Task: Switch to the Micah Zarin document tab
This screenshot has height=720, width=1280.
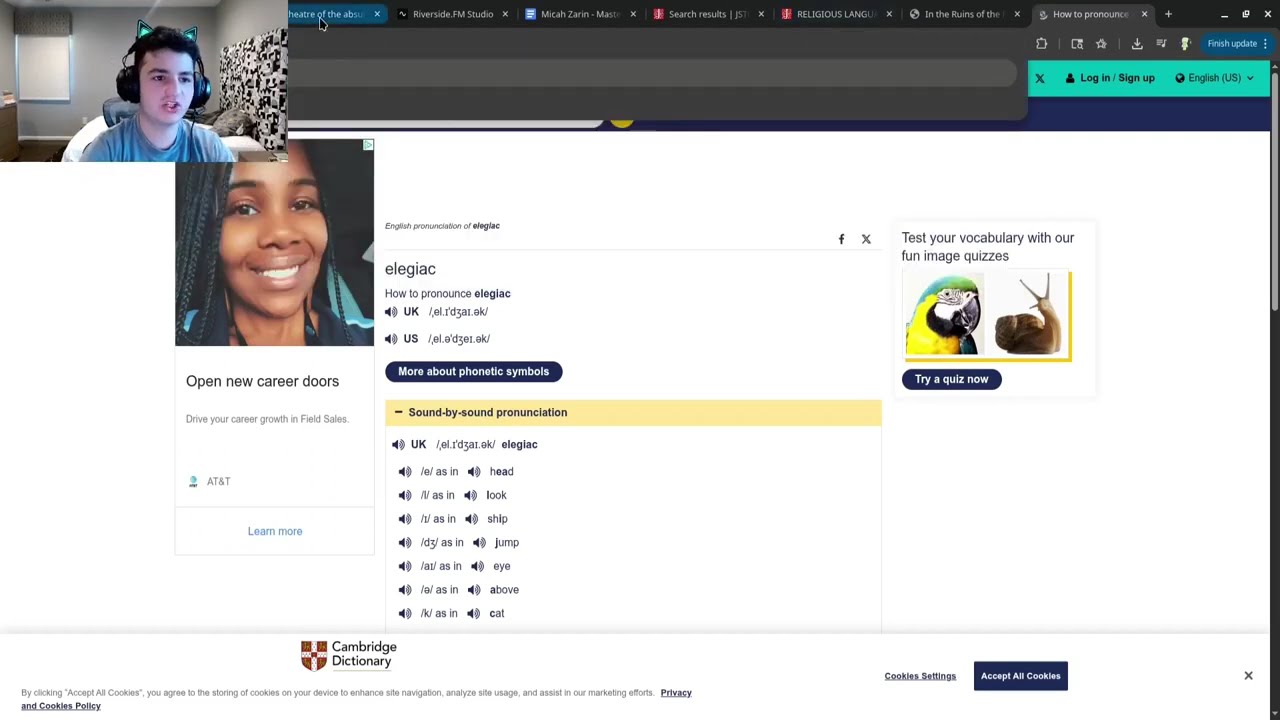Action: tap(580, 14)
